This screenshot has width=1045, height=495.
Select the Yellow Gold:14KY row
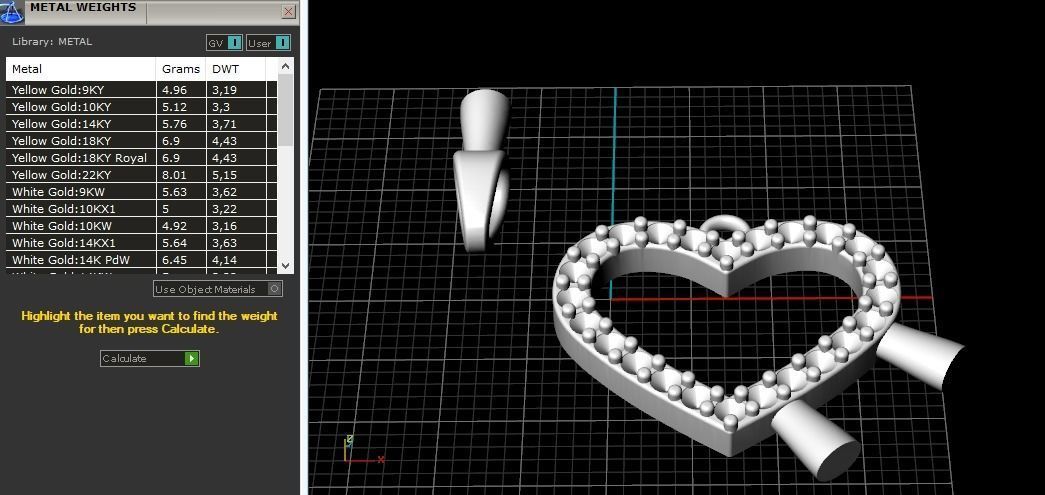coord(142,124)
